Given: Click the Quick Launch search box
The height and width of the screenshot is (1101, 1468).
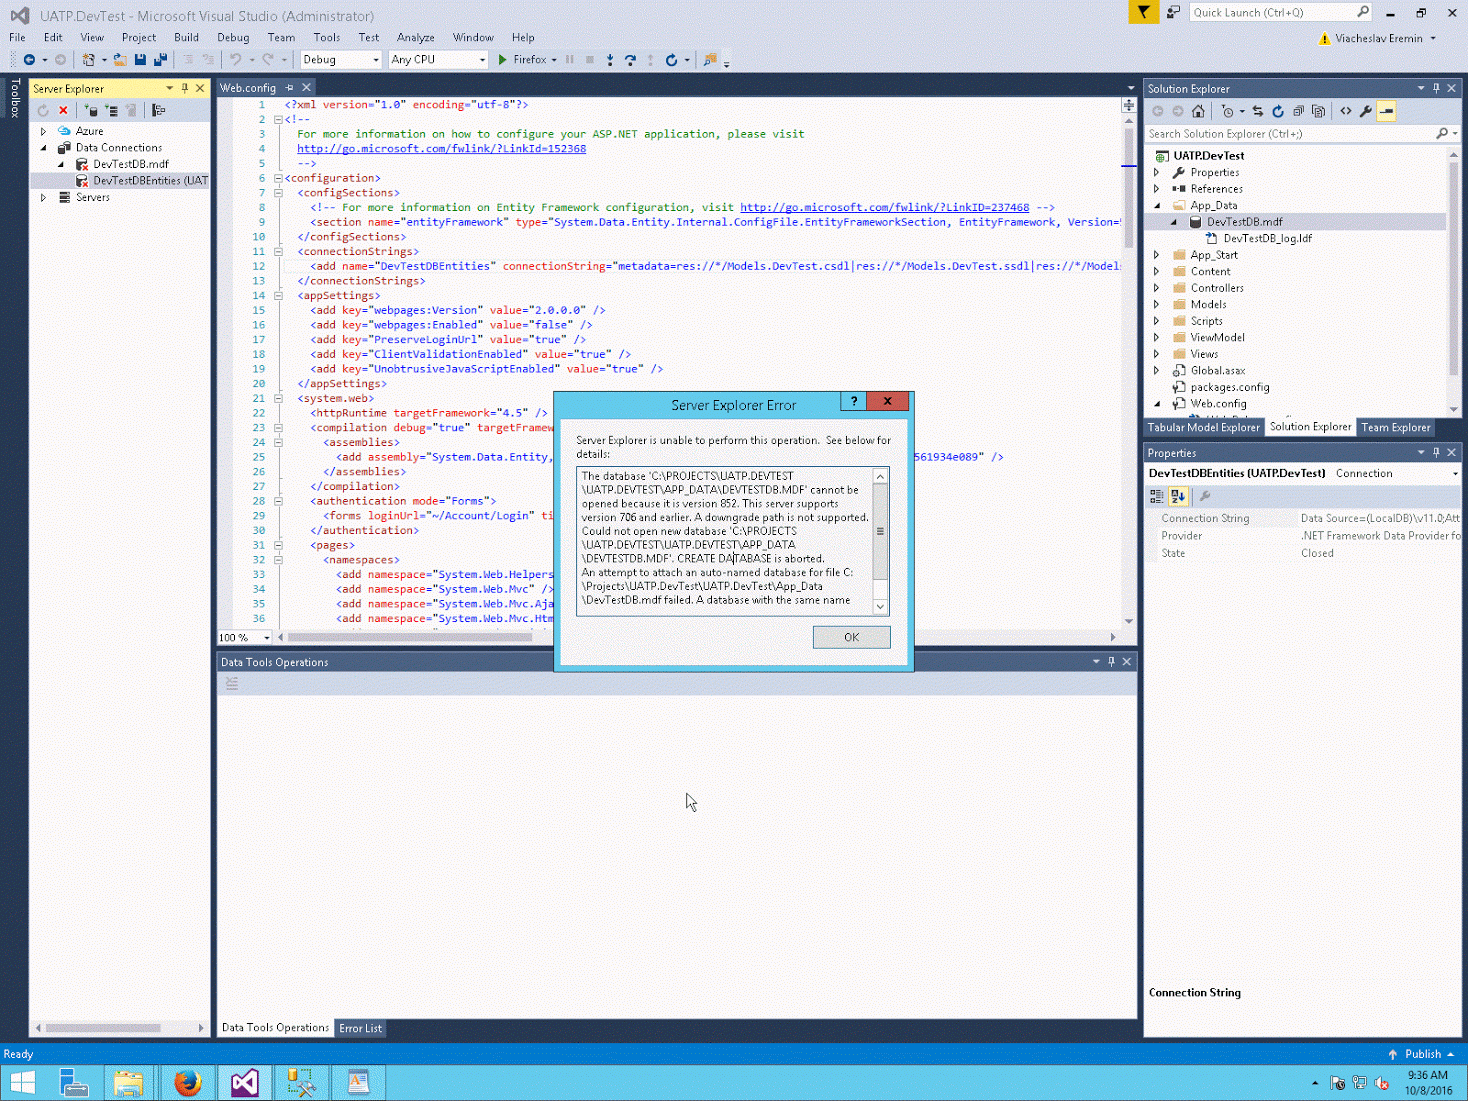Looking at the screenshot, I should (x=1280, y=12).
